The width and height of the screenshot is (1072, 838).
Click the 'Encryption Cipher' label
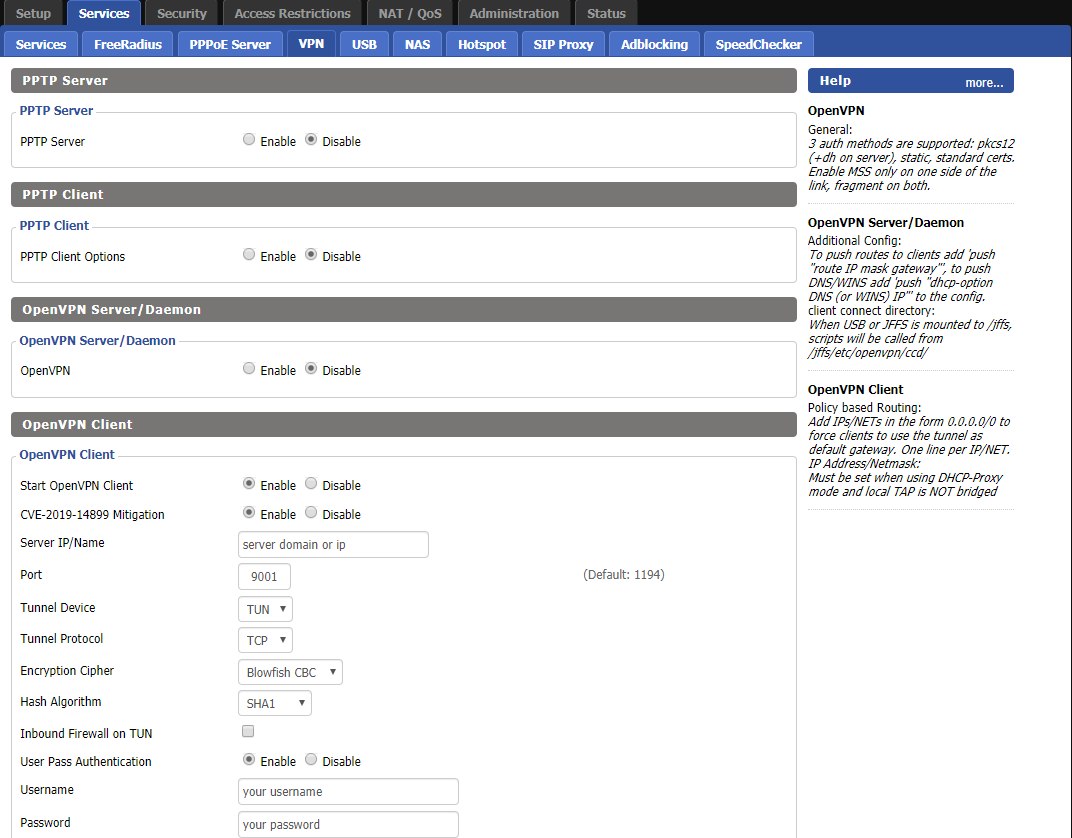point(67,671)
